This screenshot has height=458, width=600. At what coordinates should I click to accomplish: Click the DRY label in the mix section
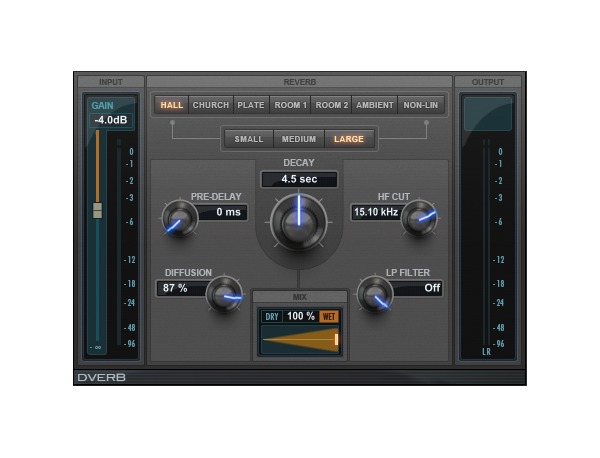click(272, 317)
